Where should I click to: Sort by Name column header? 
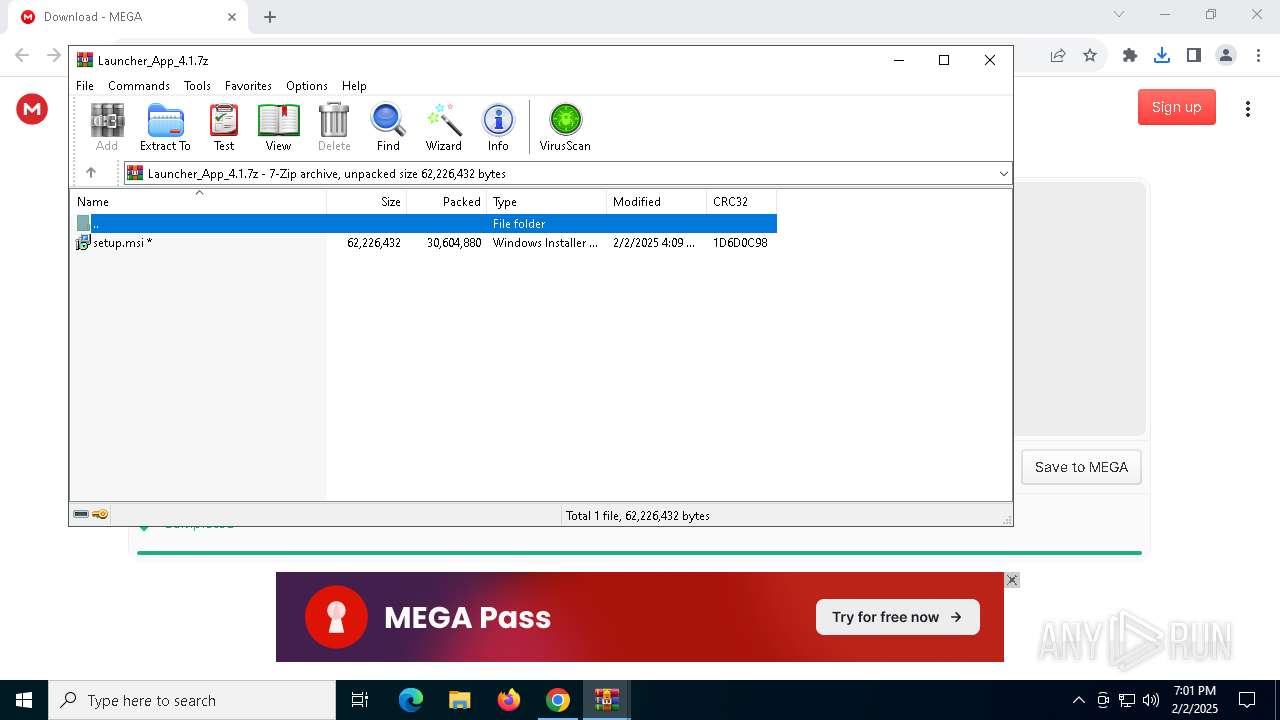pyautogui.click(x=198, y=201)
